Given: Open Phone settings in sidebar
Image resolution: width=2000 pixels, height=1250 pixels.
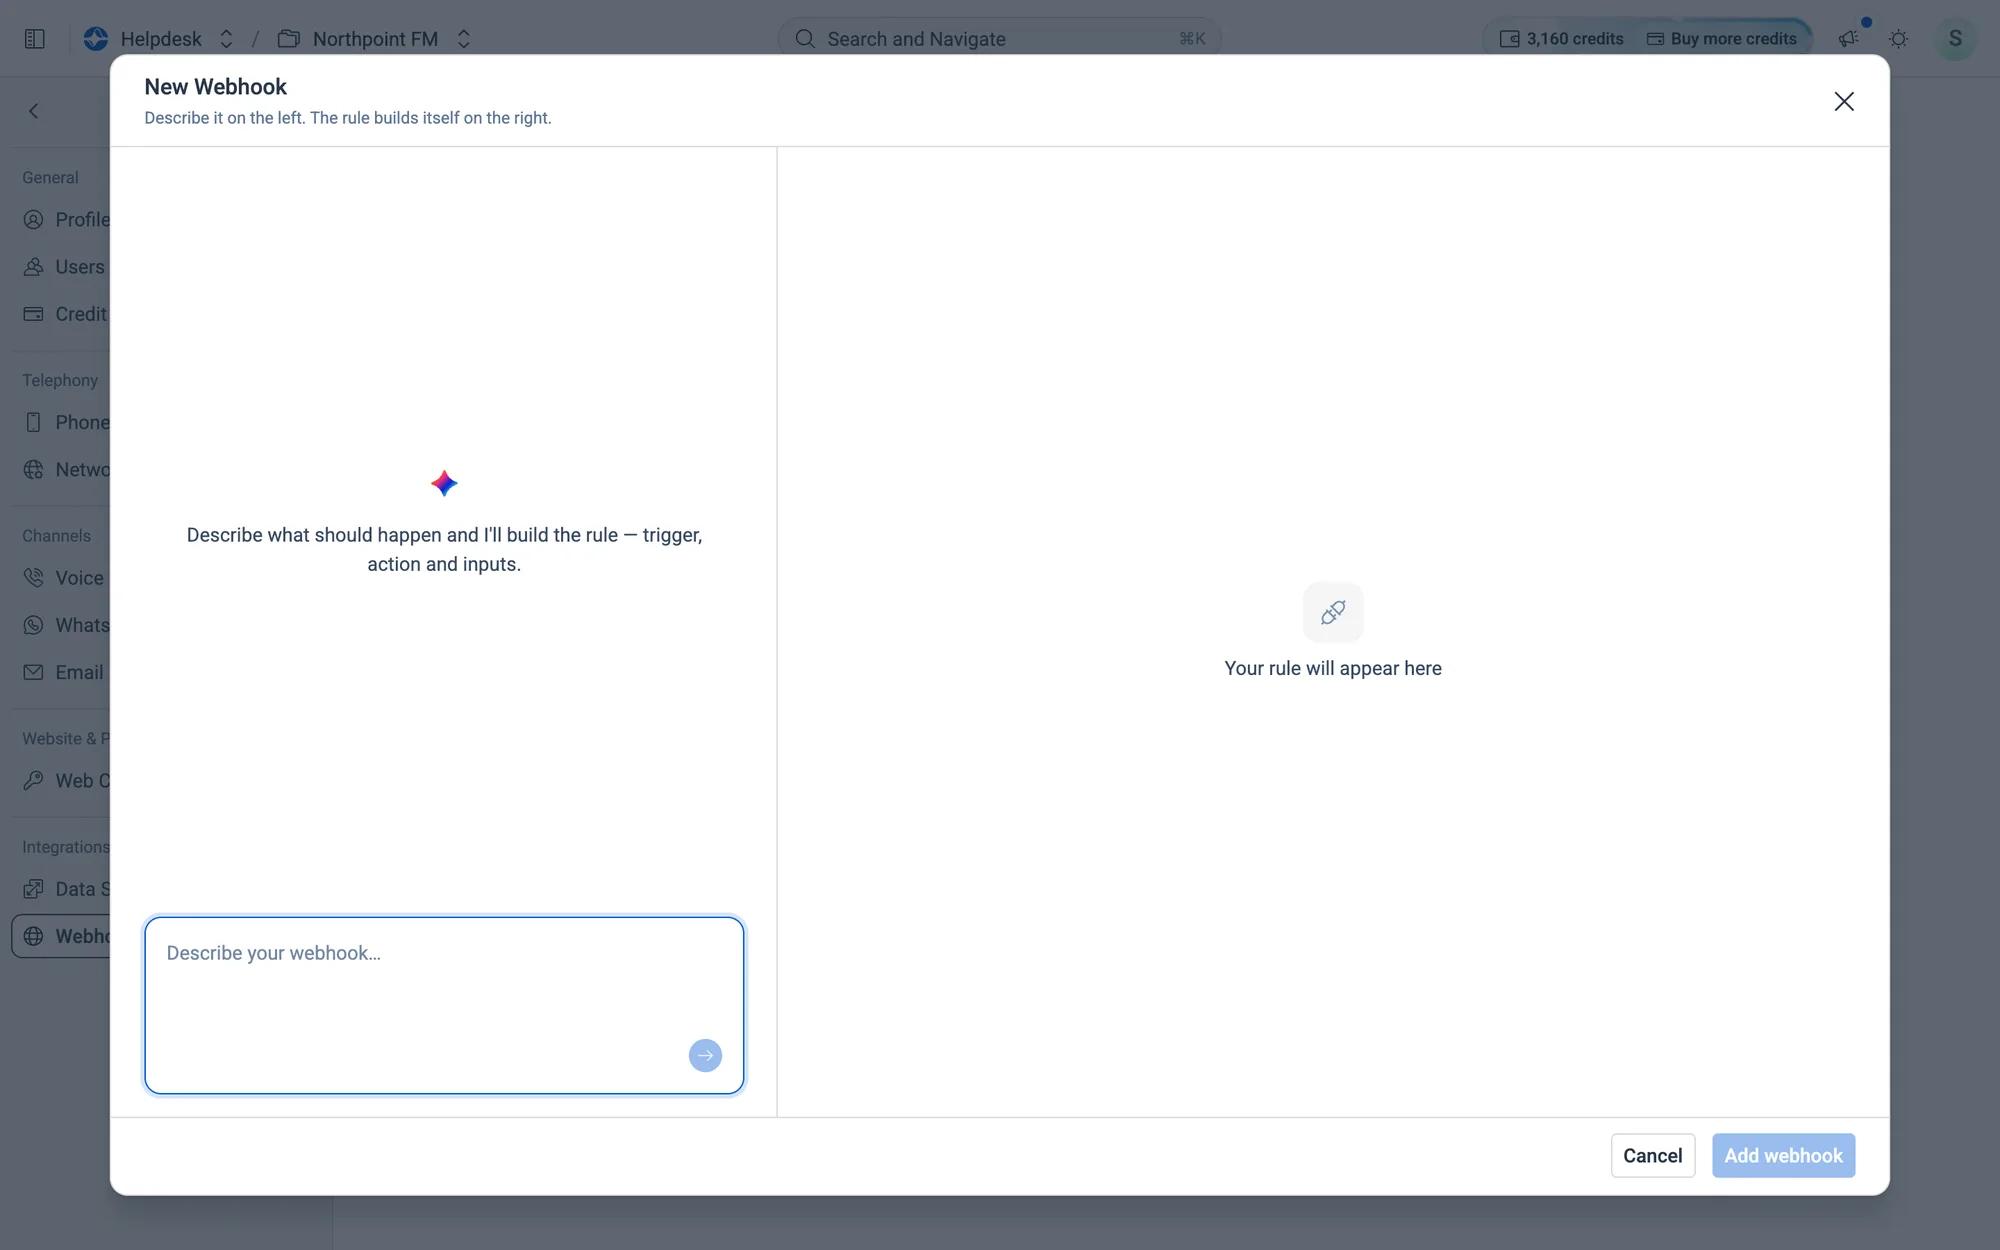Looking at the screenshot, I should pos(66,422).
